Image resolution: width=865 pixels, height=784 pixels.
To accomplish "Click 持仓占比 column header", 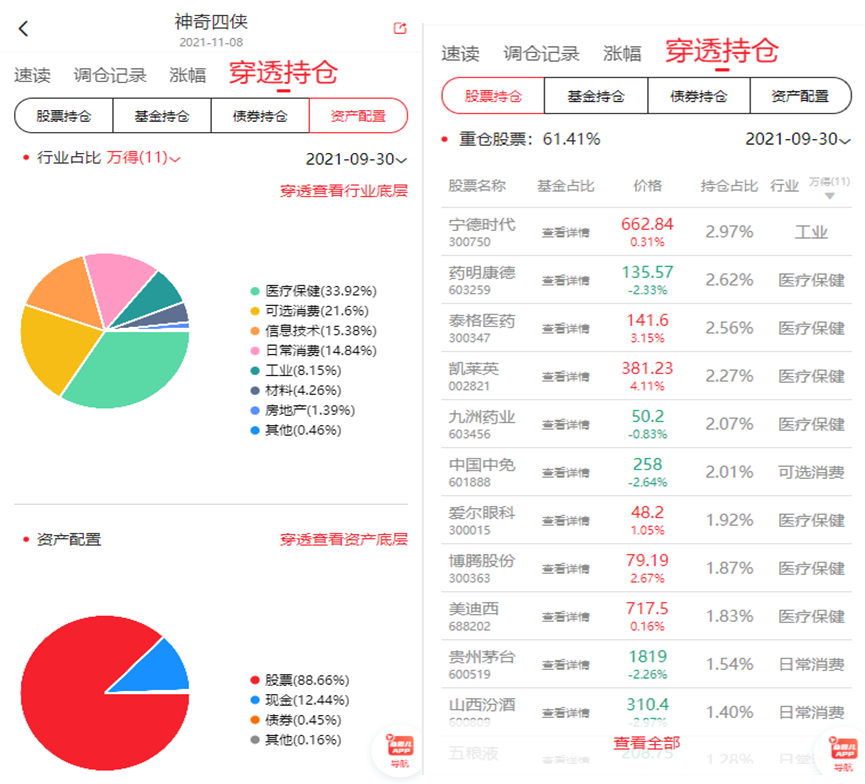I will pos(729,186).
